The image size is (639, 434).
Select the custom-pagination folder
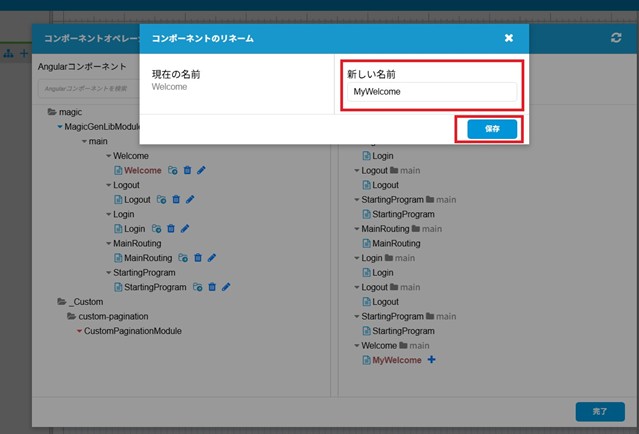pyautogui.click(x=105, y=316)
